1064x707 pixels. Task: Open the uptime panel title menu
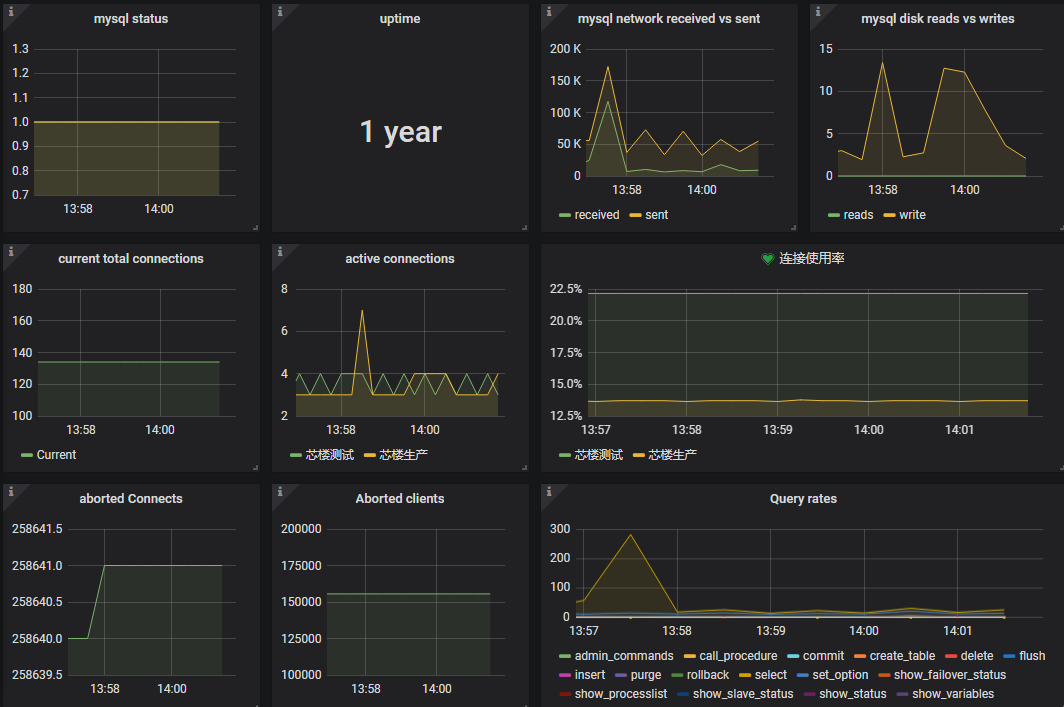point(400,19)
